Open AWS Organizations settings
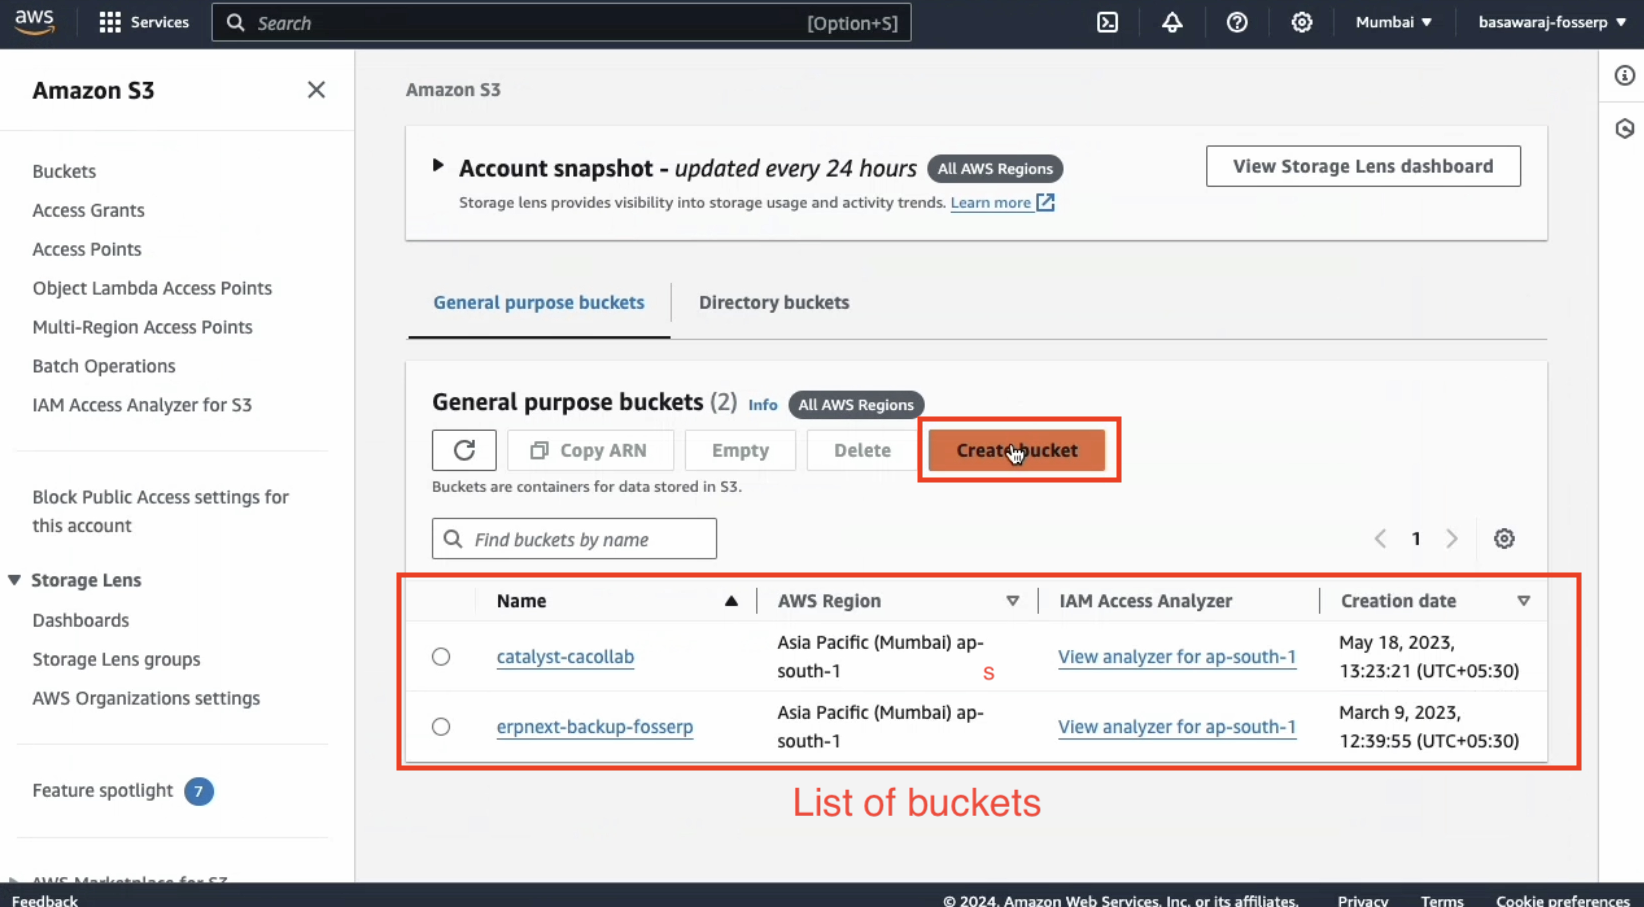Screen dimensions: 1644x907 click(x=146, y=698)
